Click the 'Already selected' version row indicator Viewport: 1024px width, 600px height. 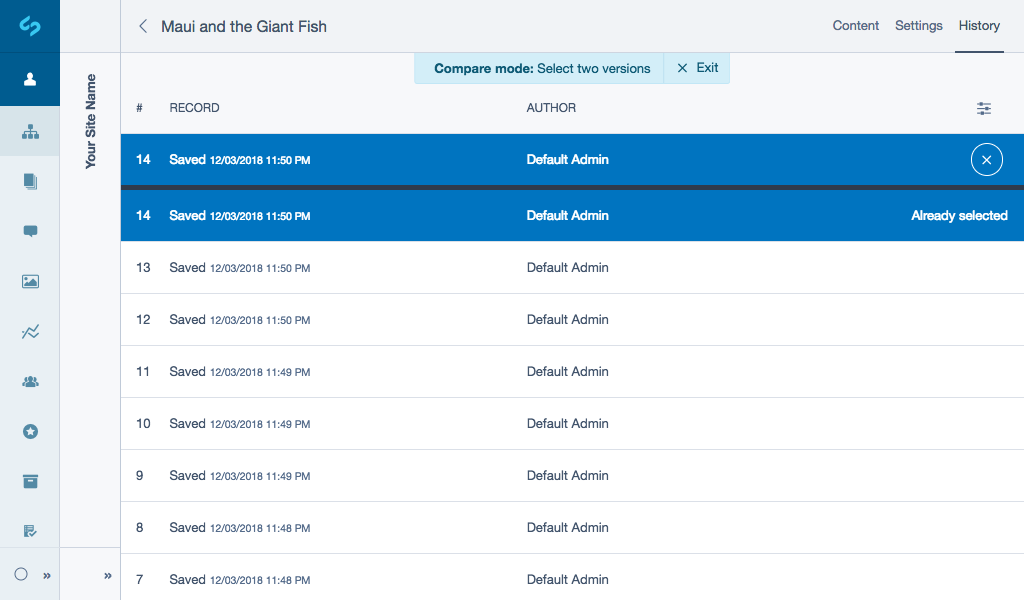pos(959,215)
